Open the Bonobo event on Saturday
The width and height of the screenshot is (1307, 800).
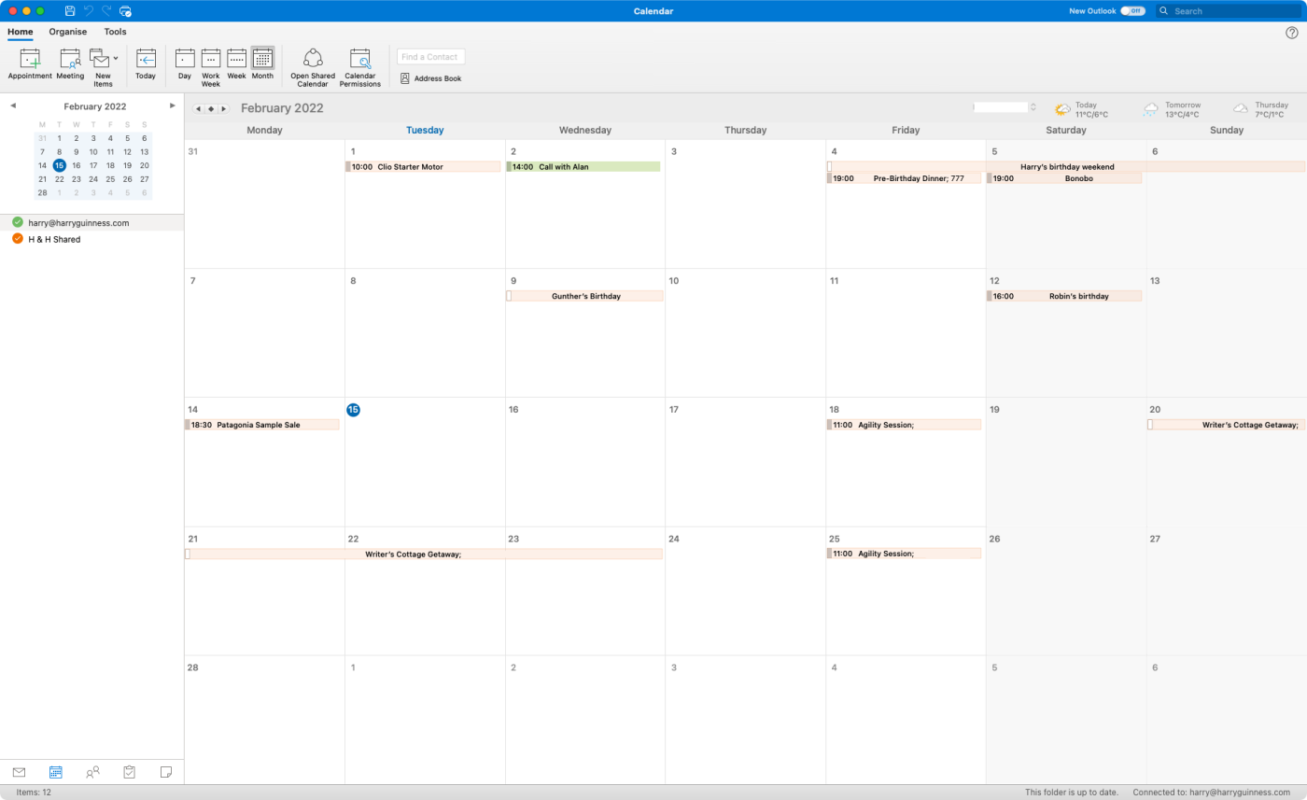click(x=1064, y=178)
